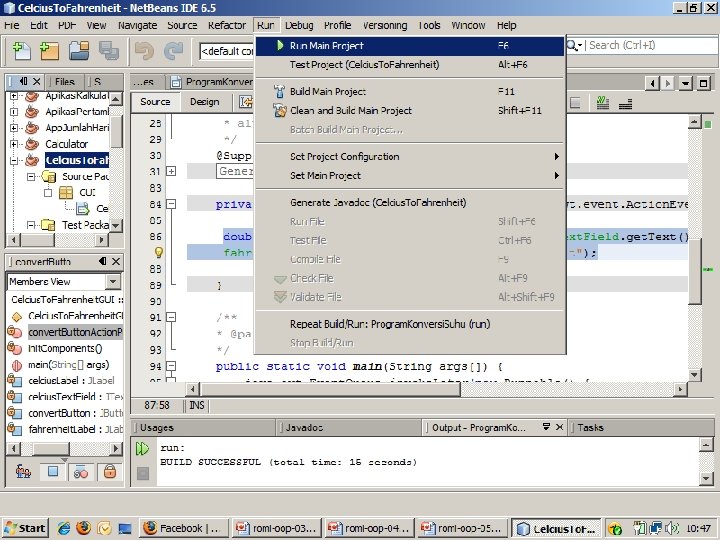Click the Undo toolbar icon
Viewport: 720px width, 540px height.
coord(144,51)
